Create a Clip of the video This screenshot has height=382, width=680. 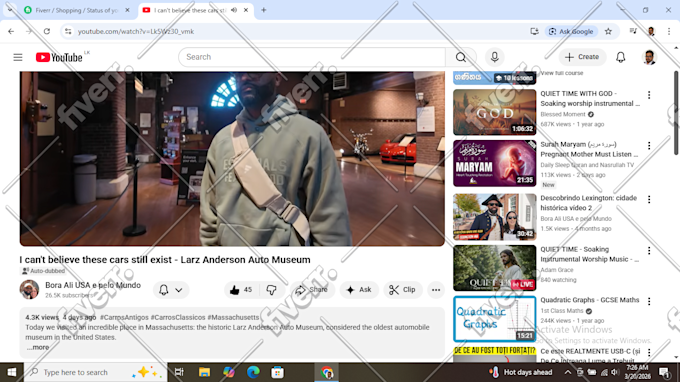click(x=402, y=290)
